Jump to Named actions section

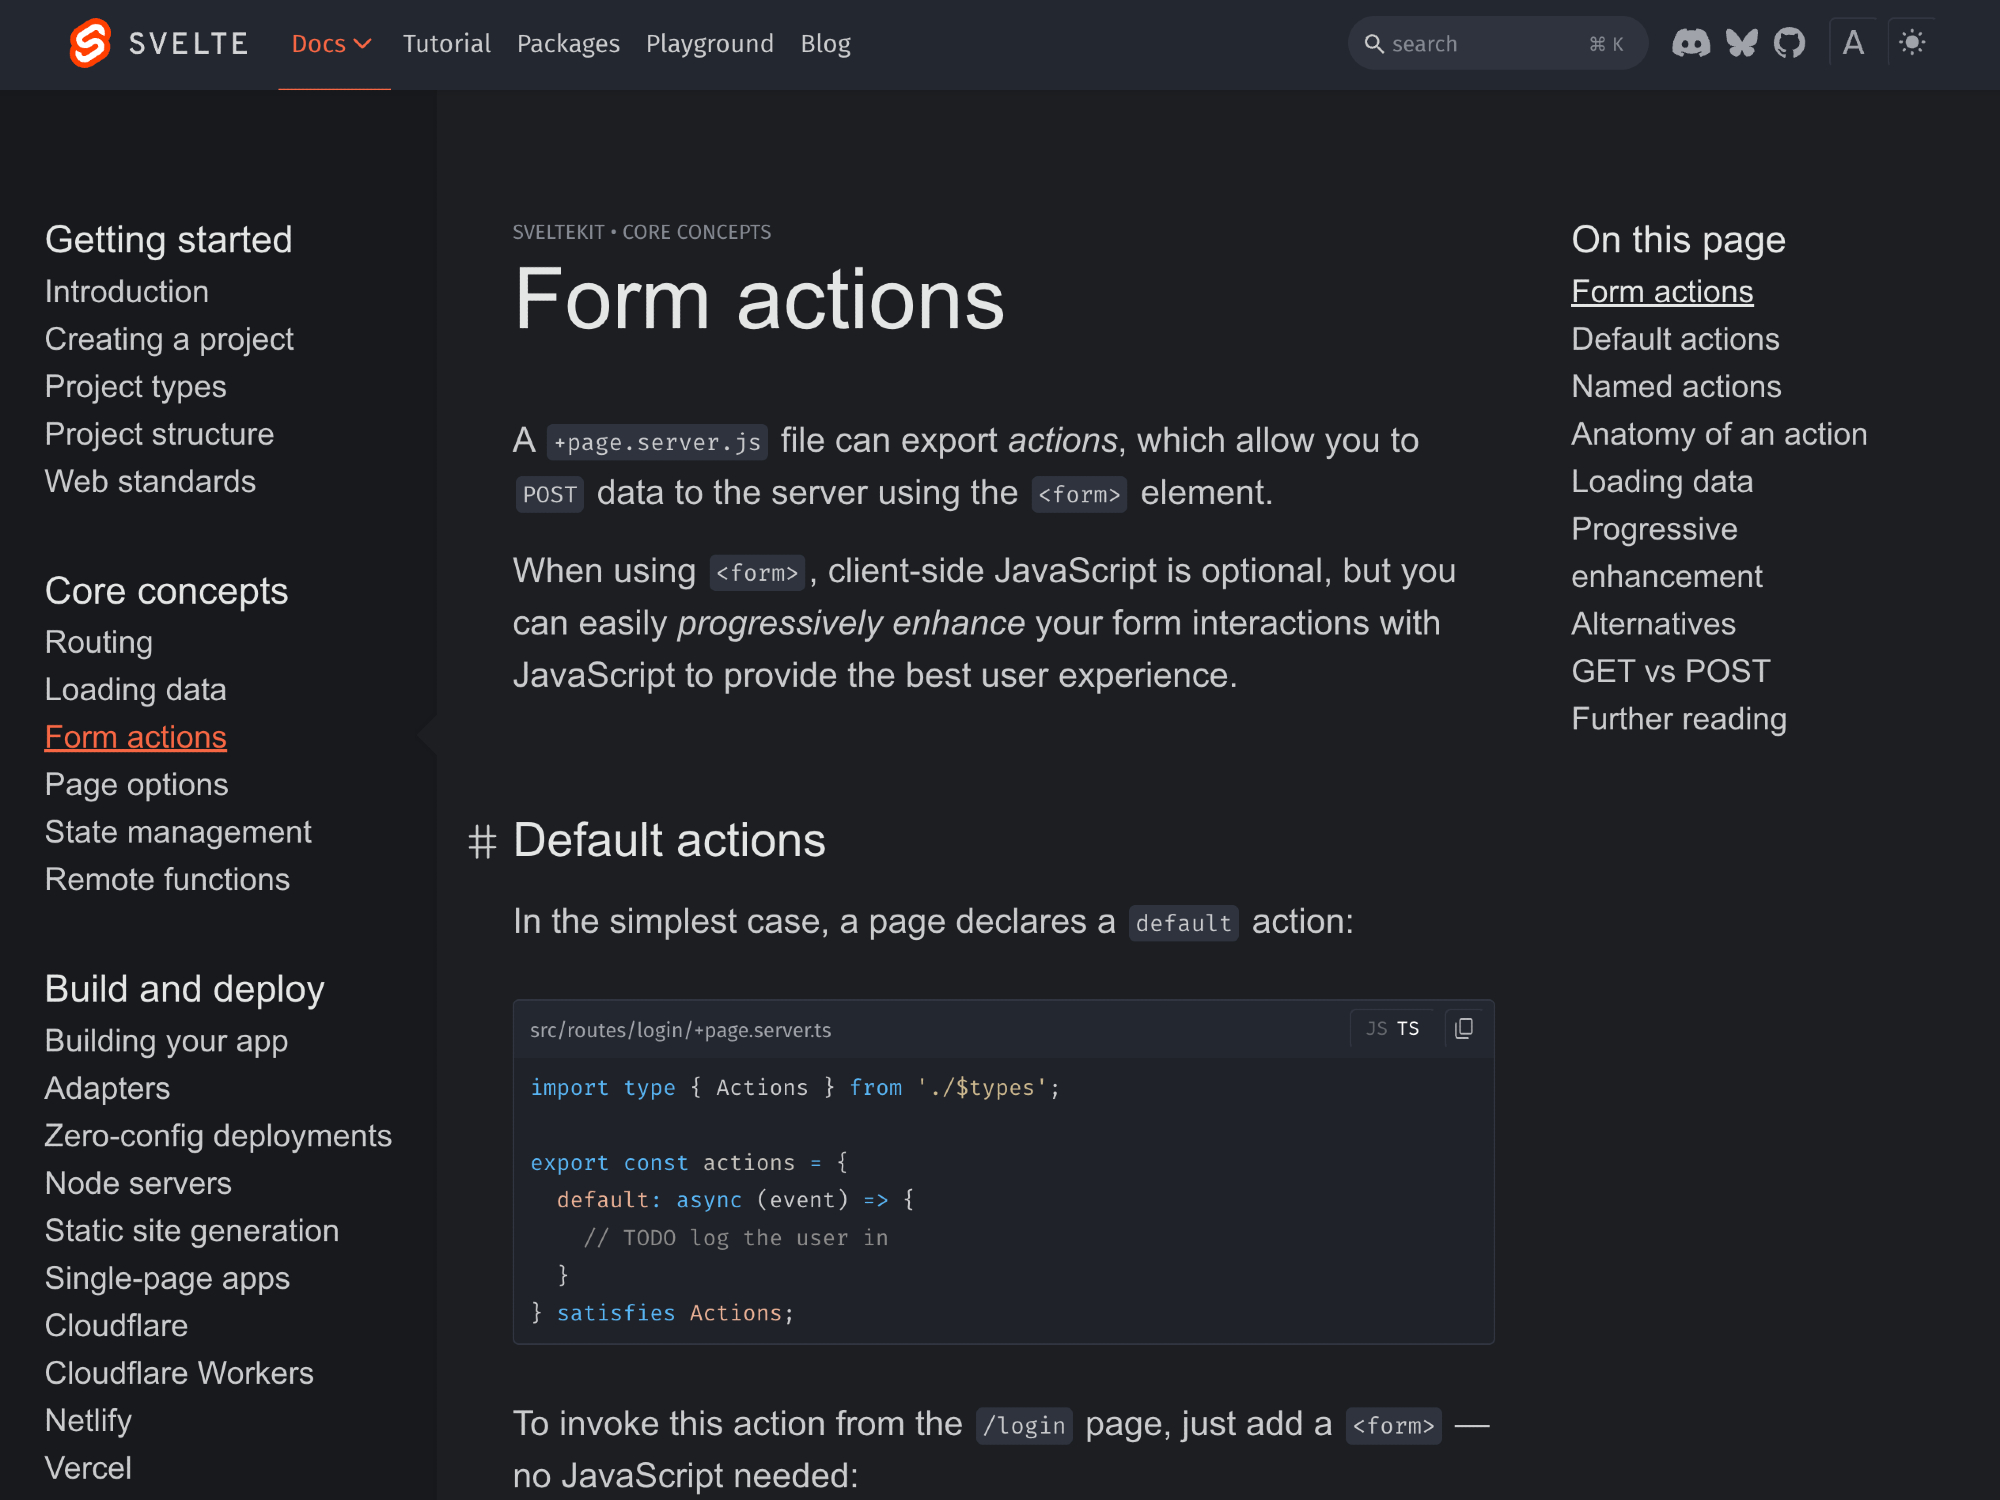[1676, 386]
